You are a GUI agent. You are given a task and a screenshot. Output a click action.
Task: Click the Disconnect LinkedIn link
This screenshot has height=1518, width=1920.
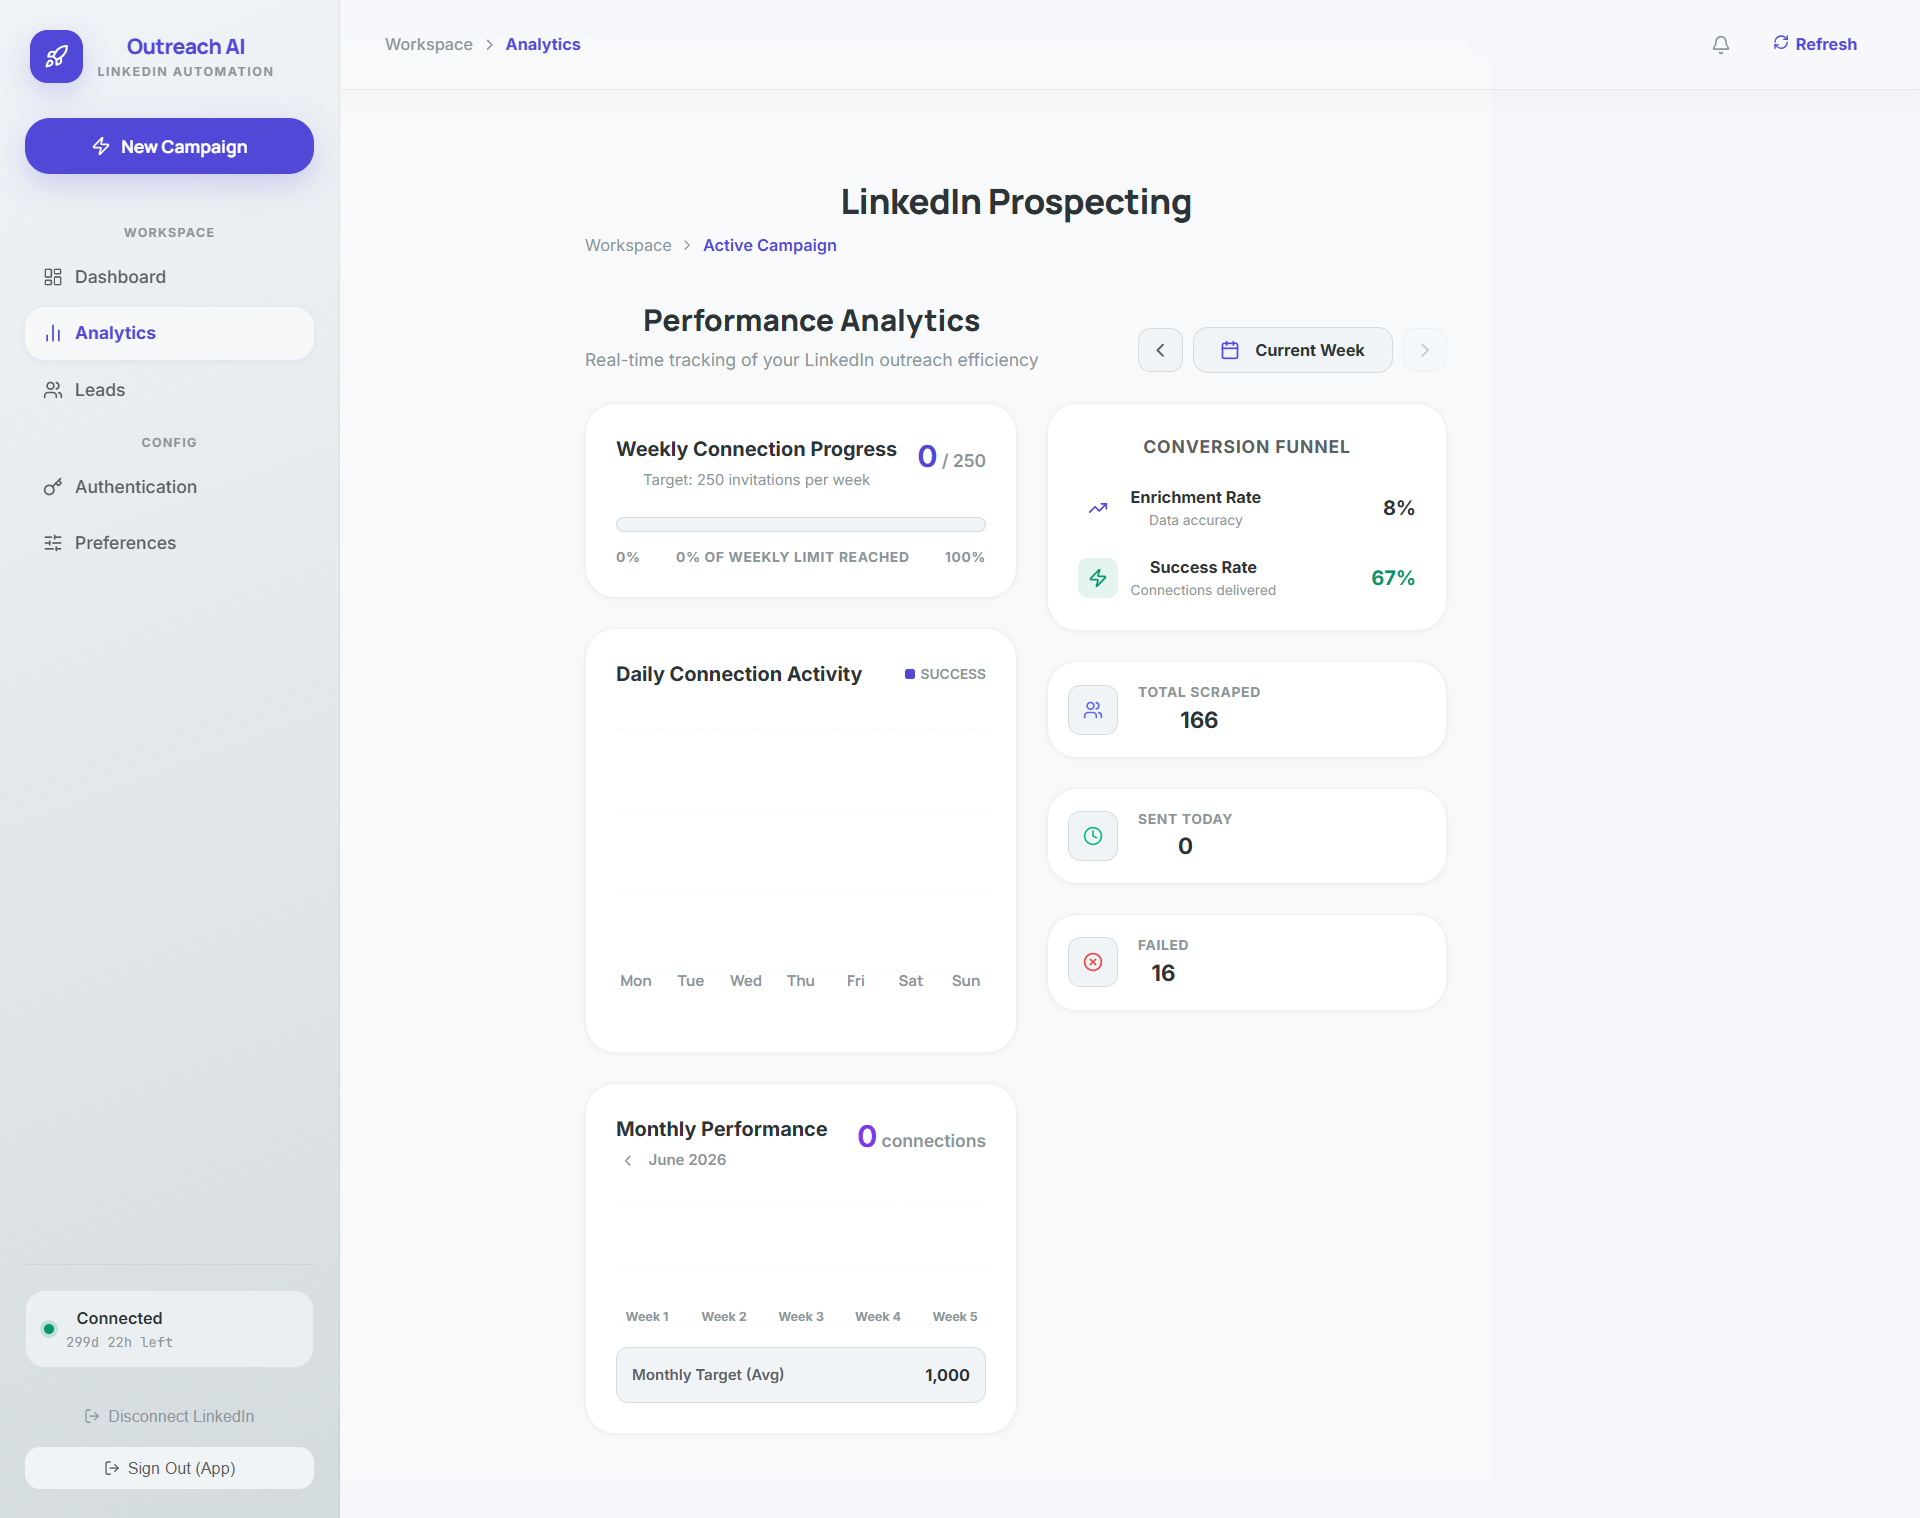click(169, 1416)
